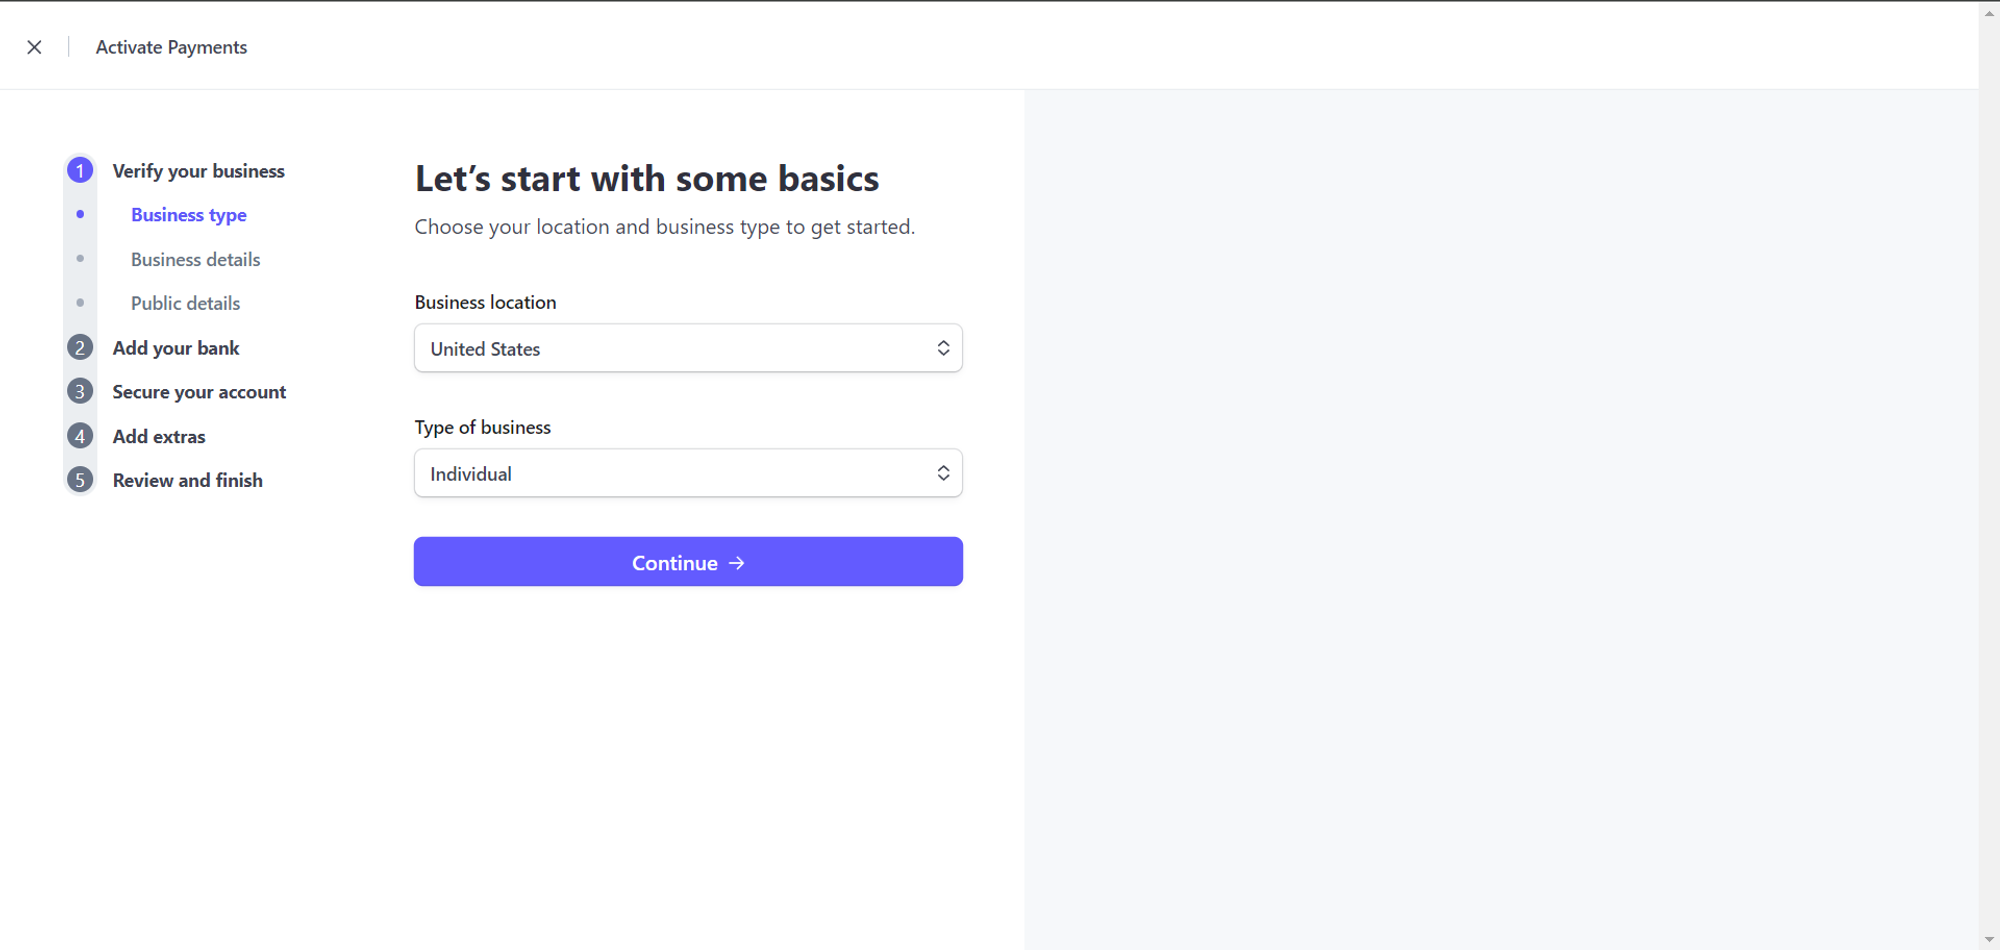Click the step 5 circle icon
Screen dimensions: 2000x950
(x=80, y=480)
